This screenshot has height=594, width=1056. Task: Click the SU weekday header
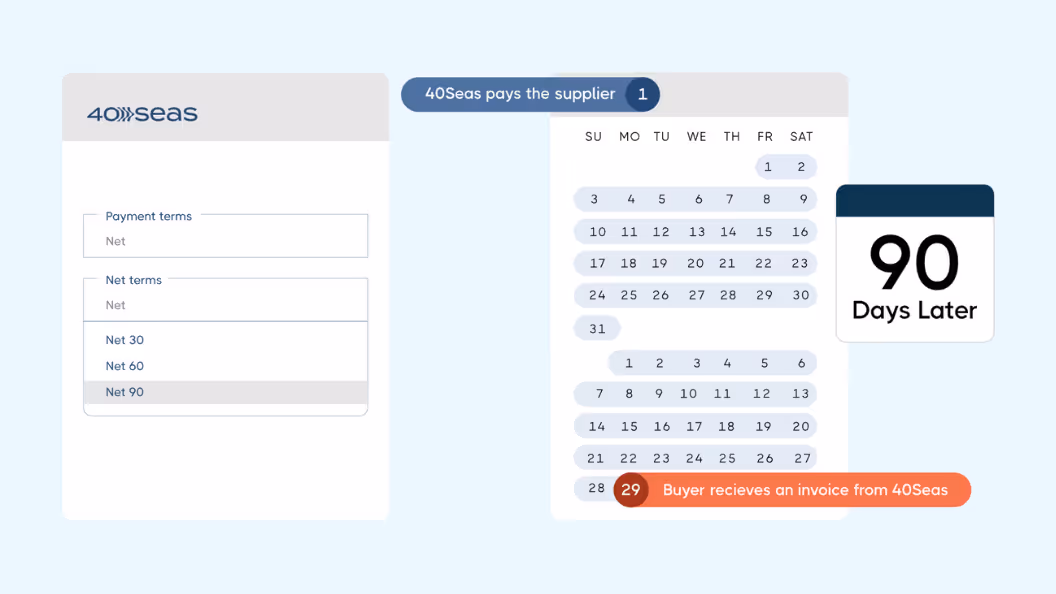point(594,137)
